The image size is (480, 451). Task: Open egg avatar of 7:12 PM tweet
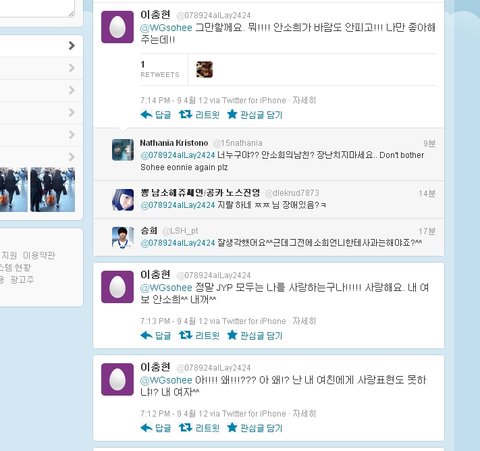117,379
